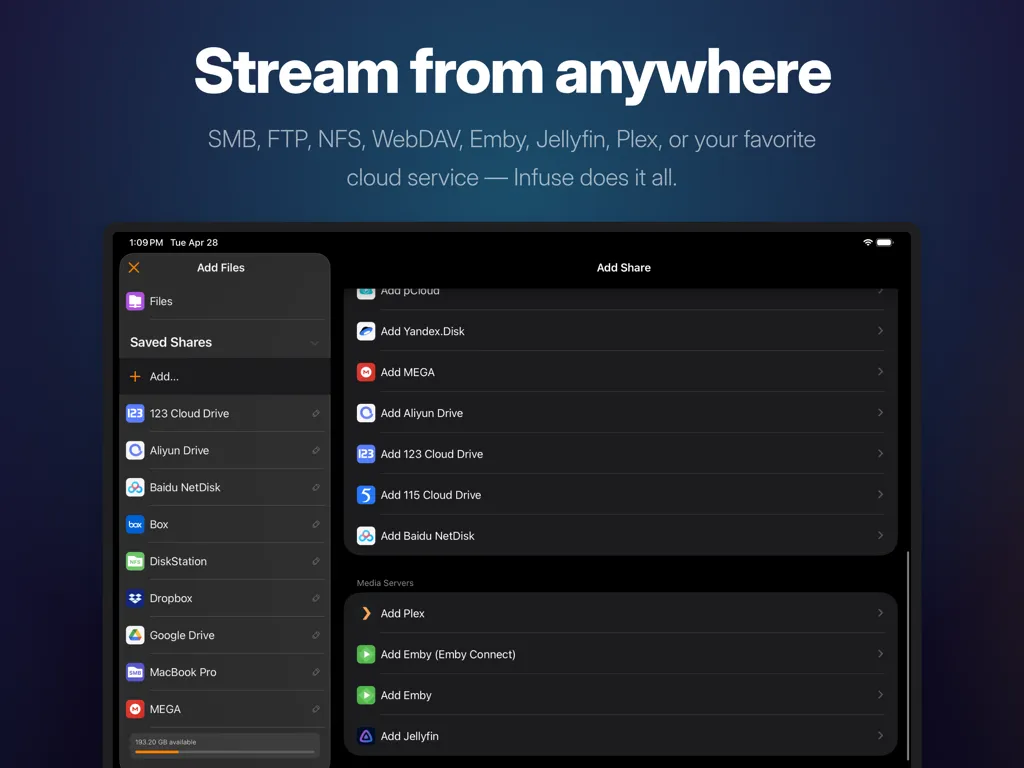Screen dimensions: 1024x768
Task: Open the MEGA saved share icon
Action: click(135, 709)
